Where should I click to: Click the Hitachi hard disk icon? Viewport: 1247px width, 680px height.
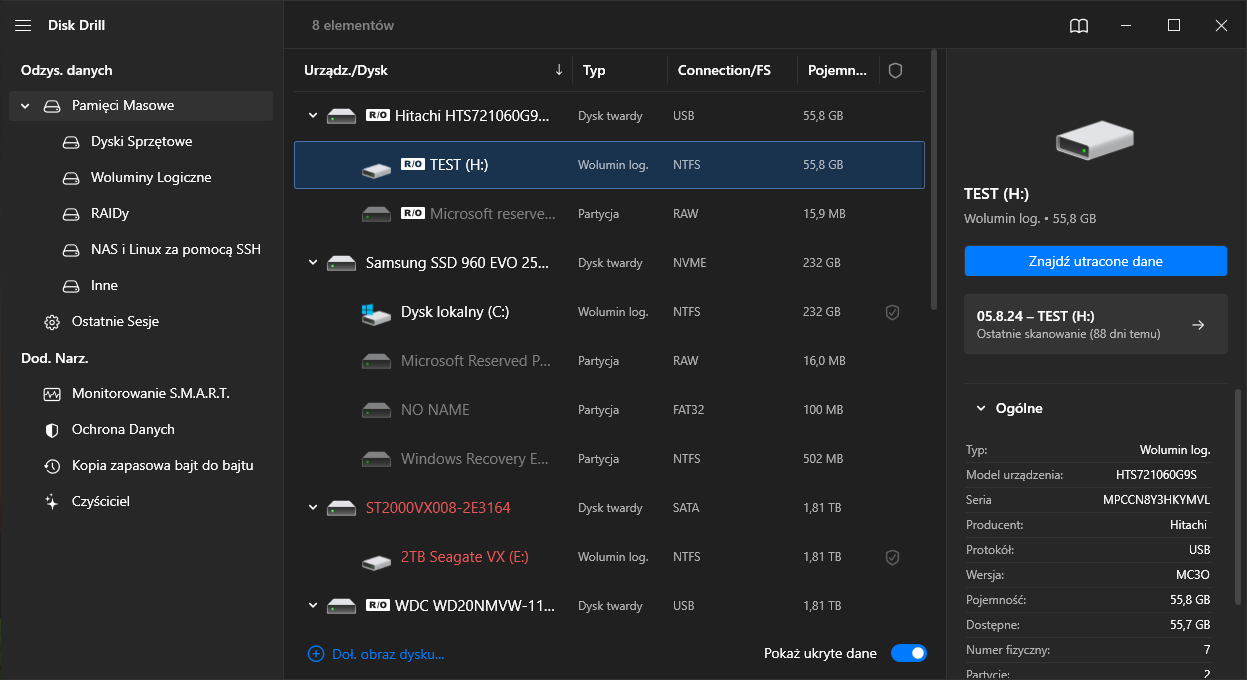coord(342,116)
